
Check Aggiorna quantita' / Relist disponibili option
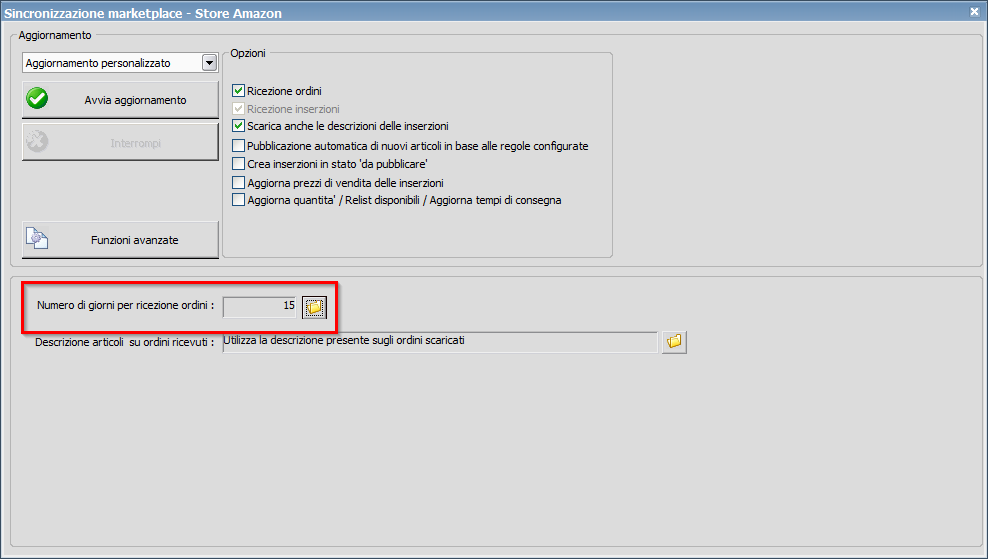238,200
